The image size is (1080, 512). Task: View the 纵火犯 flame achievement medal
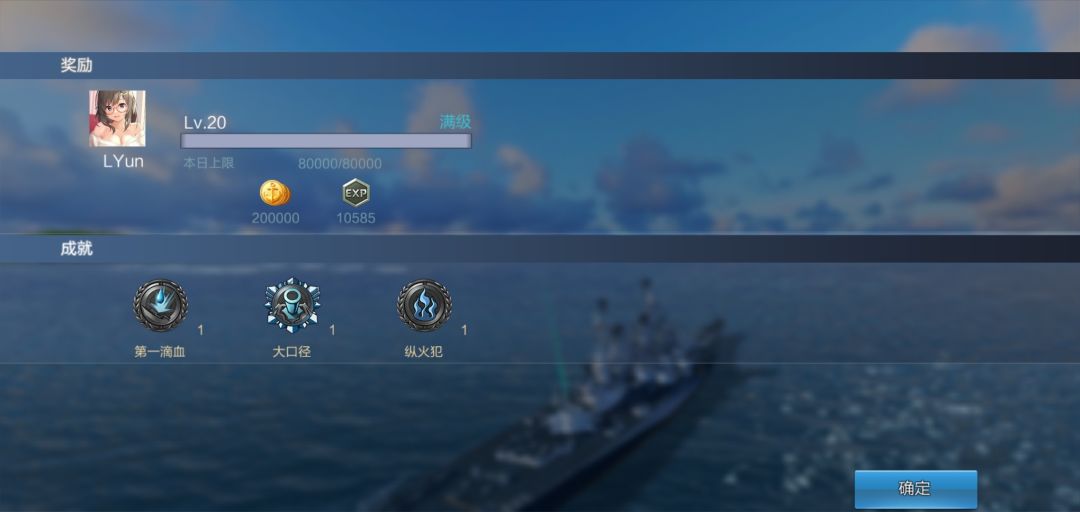pos(424,305)
